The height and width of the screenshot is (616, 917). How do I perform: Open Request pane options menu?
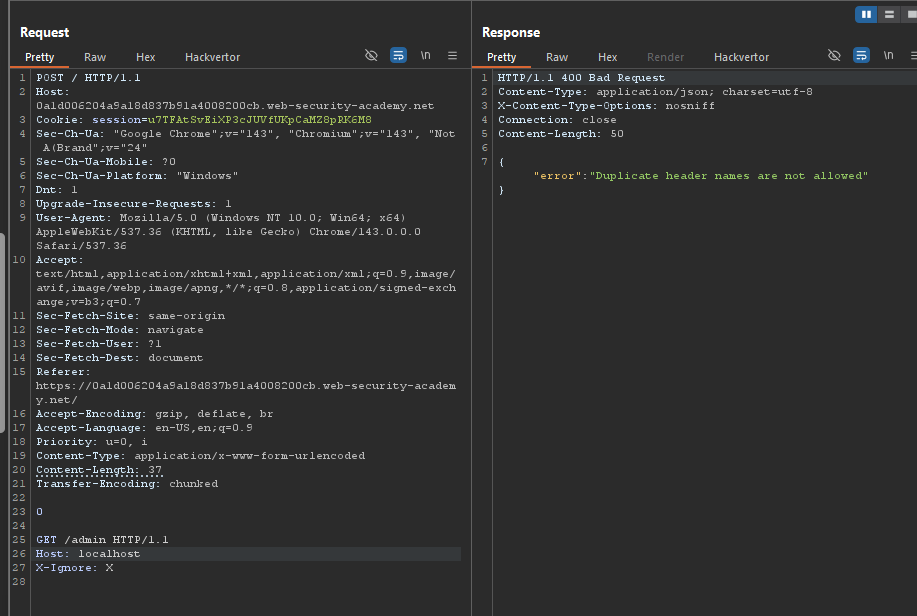click(453, 56)
